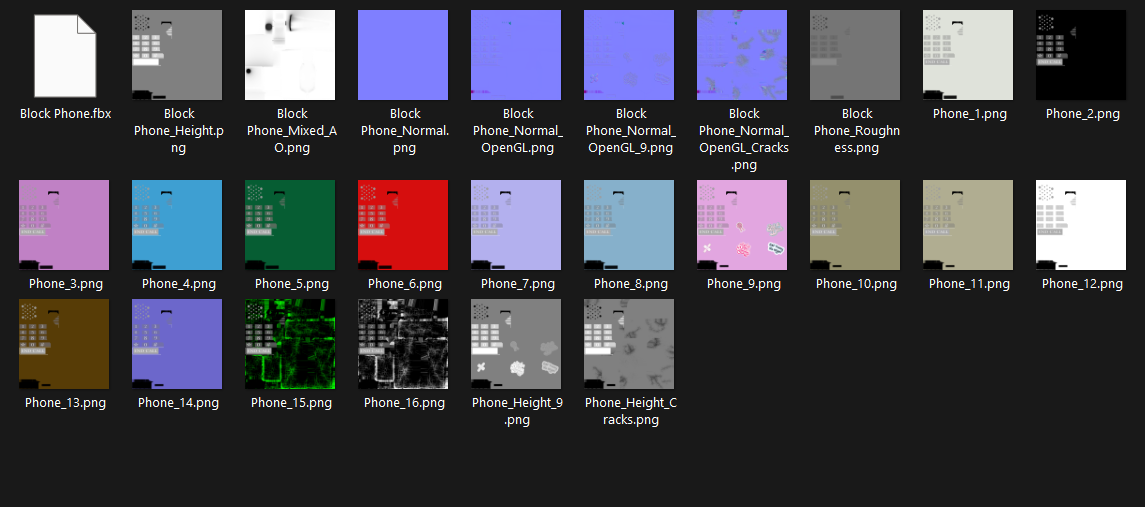Click the Block Phone_Mixed_AO.png file
The width and height of the screenshot is (1145, 507).
(x=290, y=55)
